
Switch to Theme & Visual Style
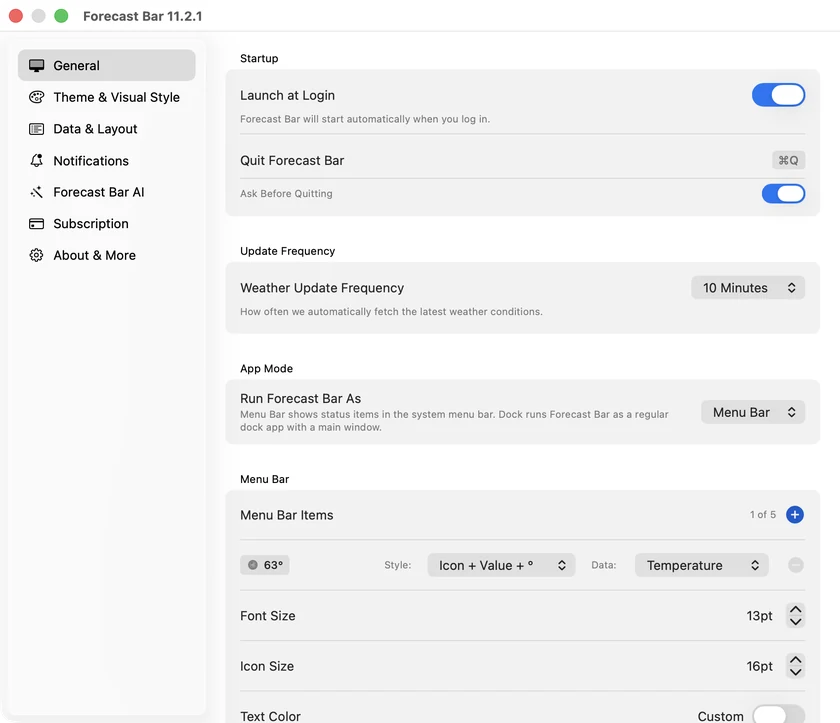click(107, 97)
